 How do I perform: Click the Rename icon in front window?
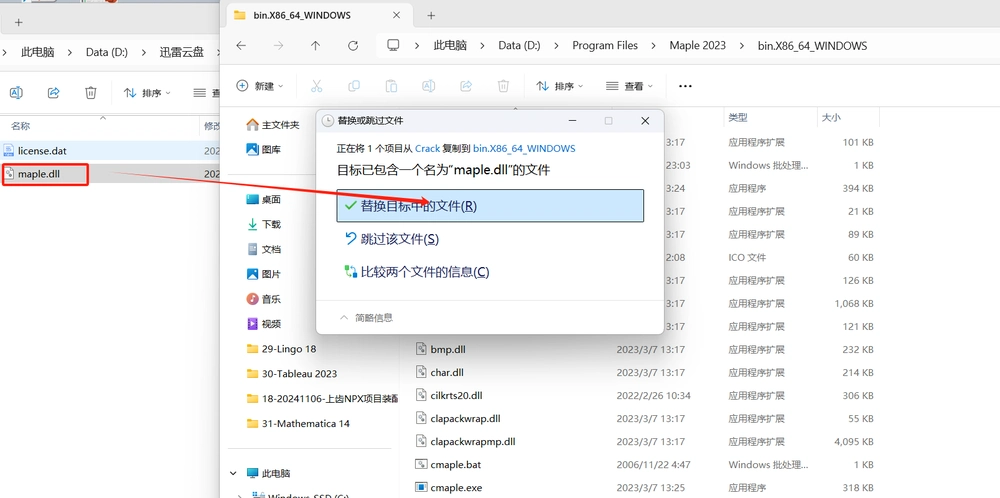pyautogui.click(x=429, y=85)
